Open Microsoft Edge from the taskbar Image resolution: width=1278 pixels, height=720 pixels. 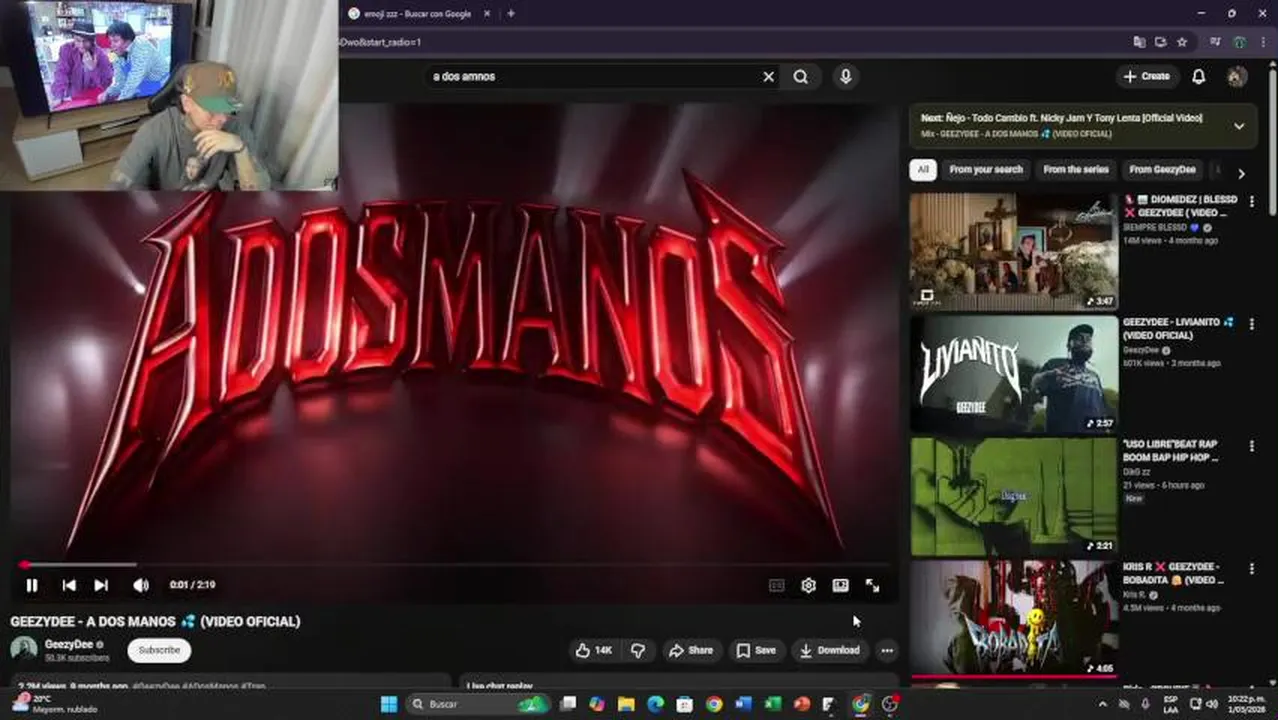click(x=656, y=704)
